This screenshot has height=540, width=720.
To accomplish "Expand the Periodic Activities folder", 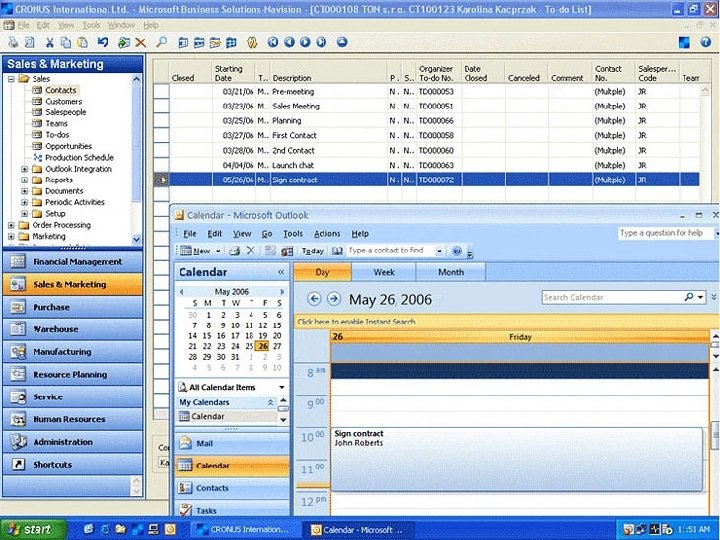I will 24,202.
